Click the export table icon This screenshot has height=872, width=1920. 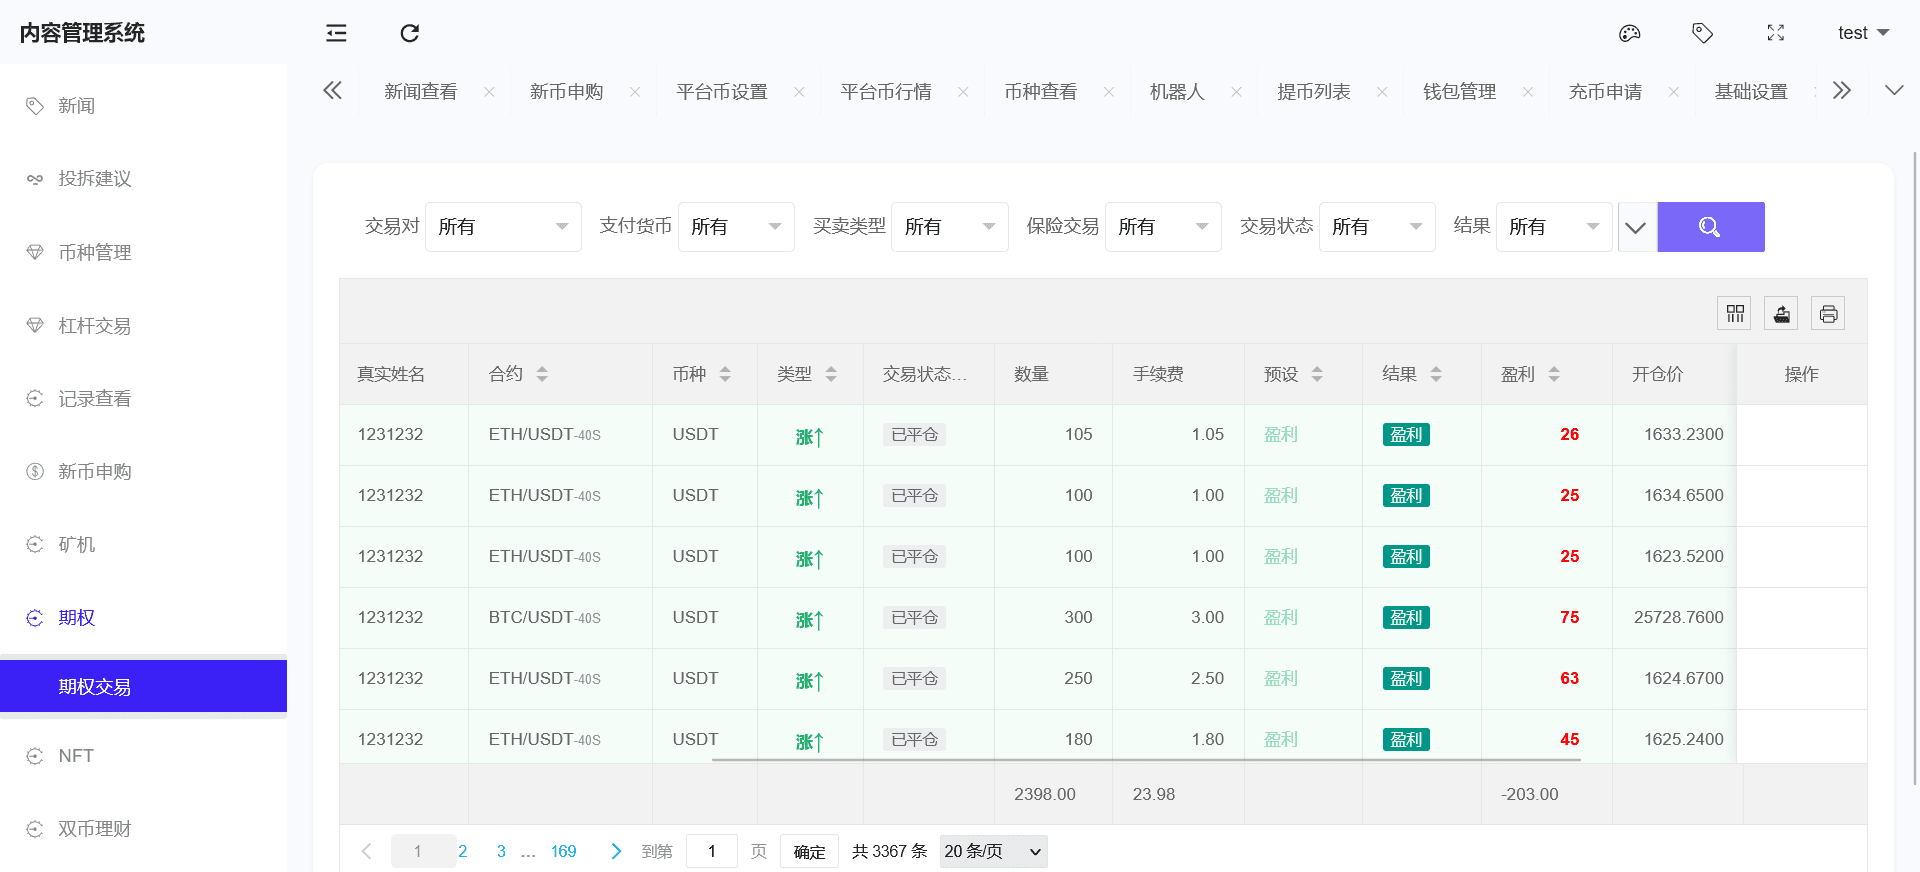point(1781,314)
